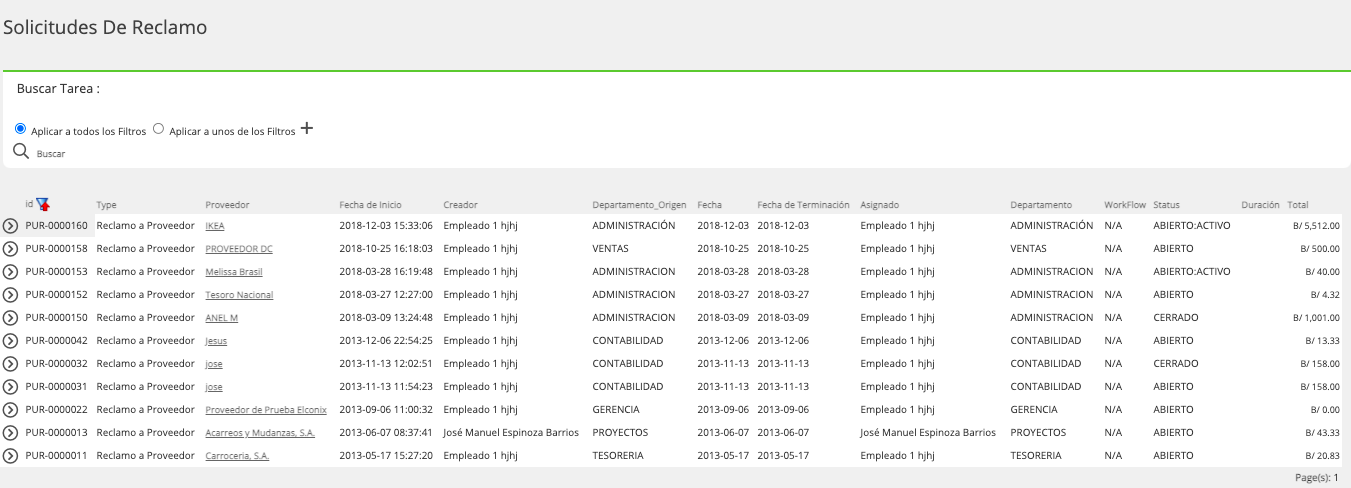This screenshot has width=1351, height=488.
Task: Sort by the Creador column header
Action: (x=461, y=205)
